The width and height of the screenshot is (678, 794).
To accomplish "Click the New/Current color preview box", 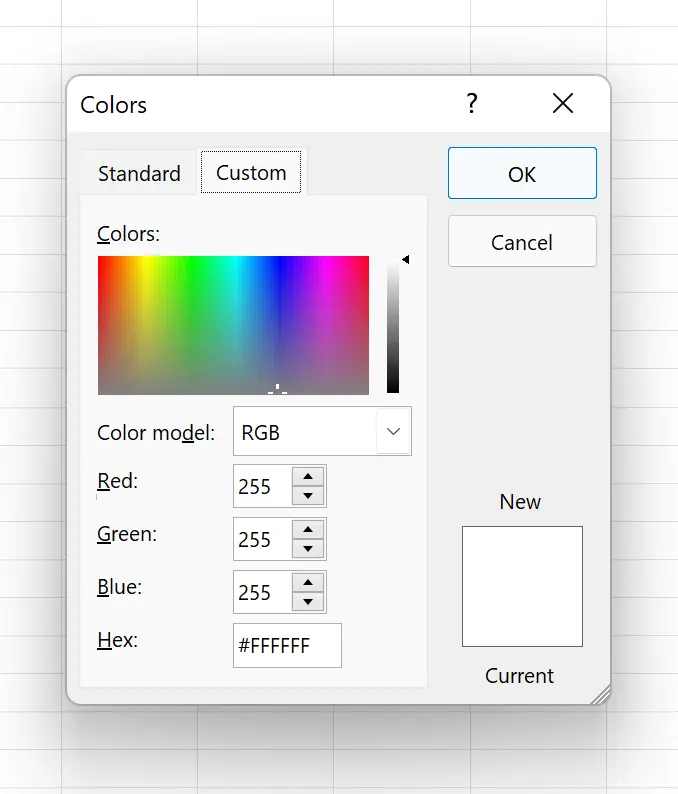I will click(x=522, y=586).
